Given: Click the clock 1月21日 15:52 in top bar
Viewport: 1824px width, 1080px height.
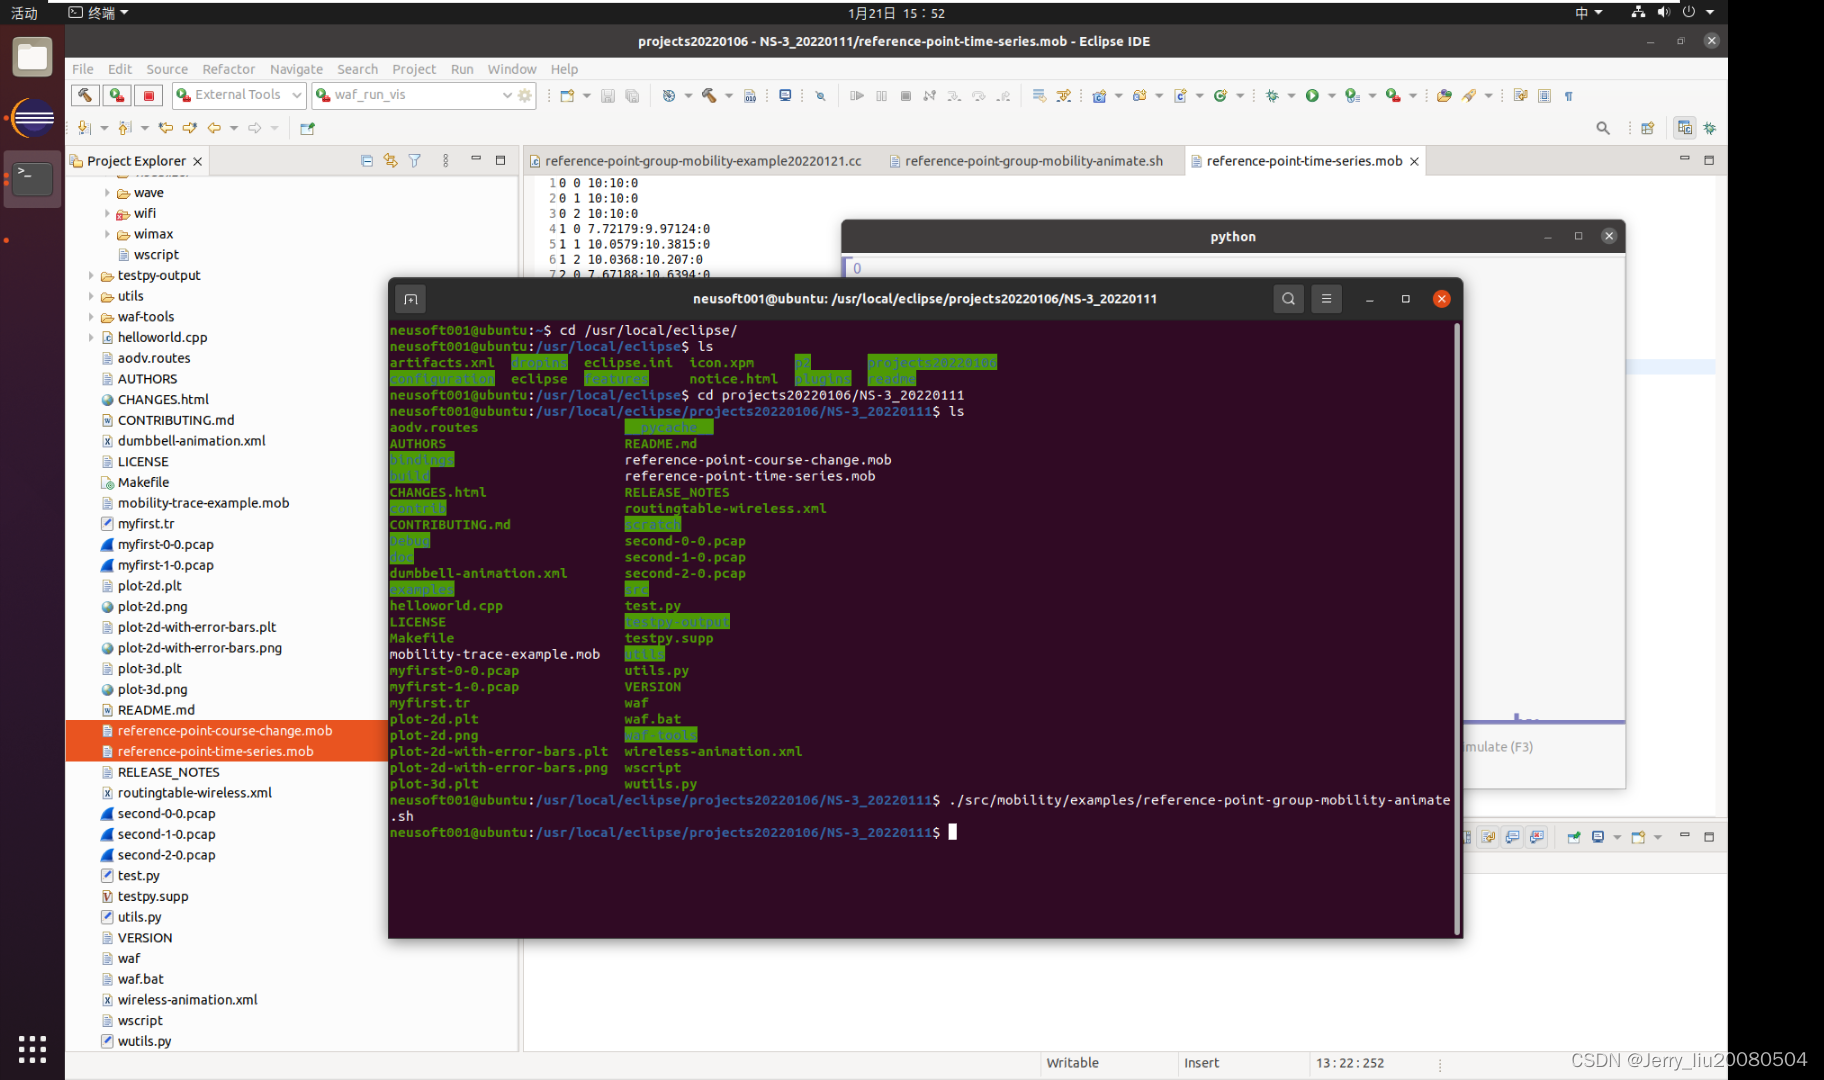Looking at the screenshot, I should tap(896, 13).
